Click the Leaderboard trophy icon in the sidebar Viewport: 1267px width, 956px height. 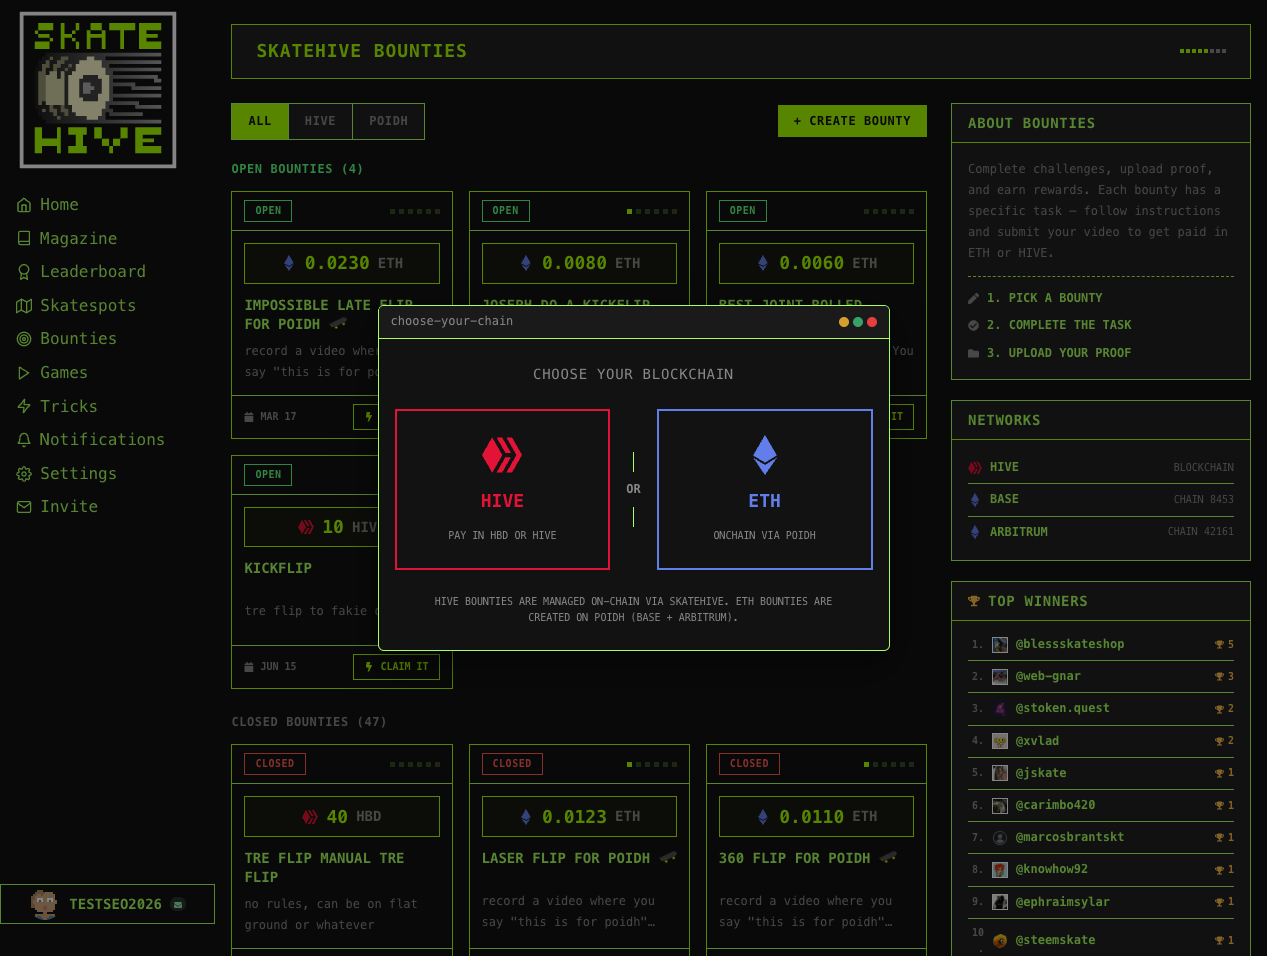point(24,272)
